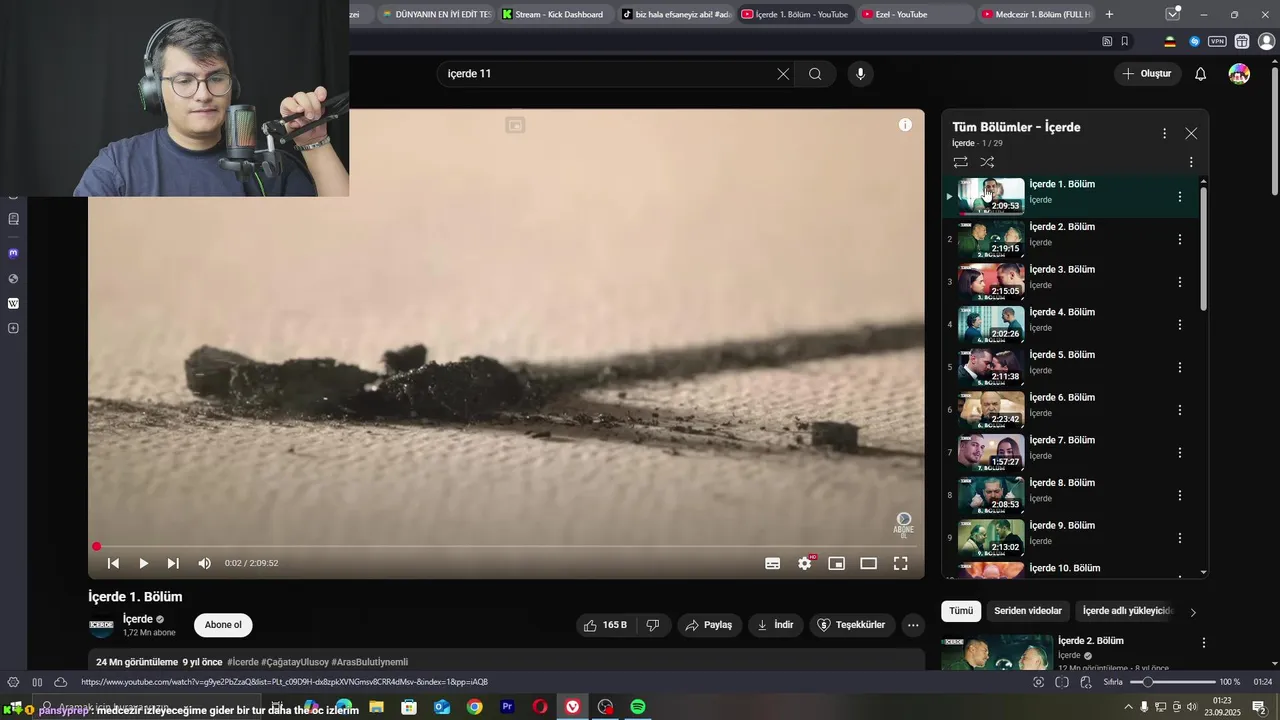
Task: Open Premiere Pro from the taskbar
Action: (507, 707)
